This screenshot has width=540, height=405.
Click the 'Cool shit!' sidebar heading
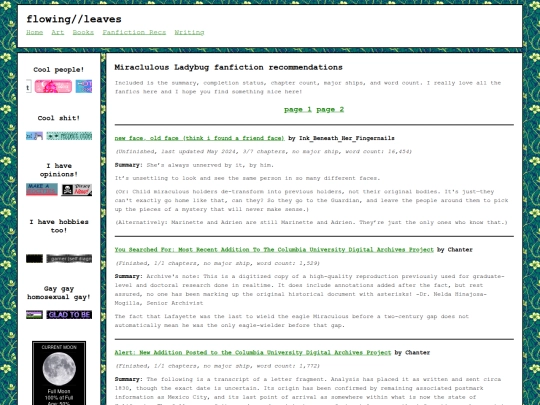(59, 118)
